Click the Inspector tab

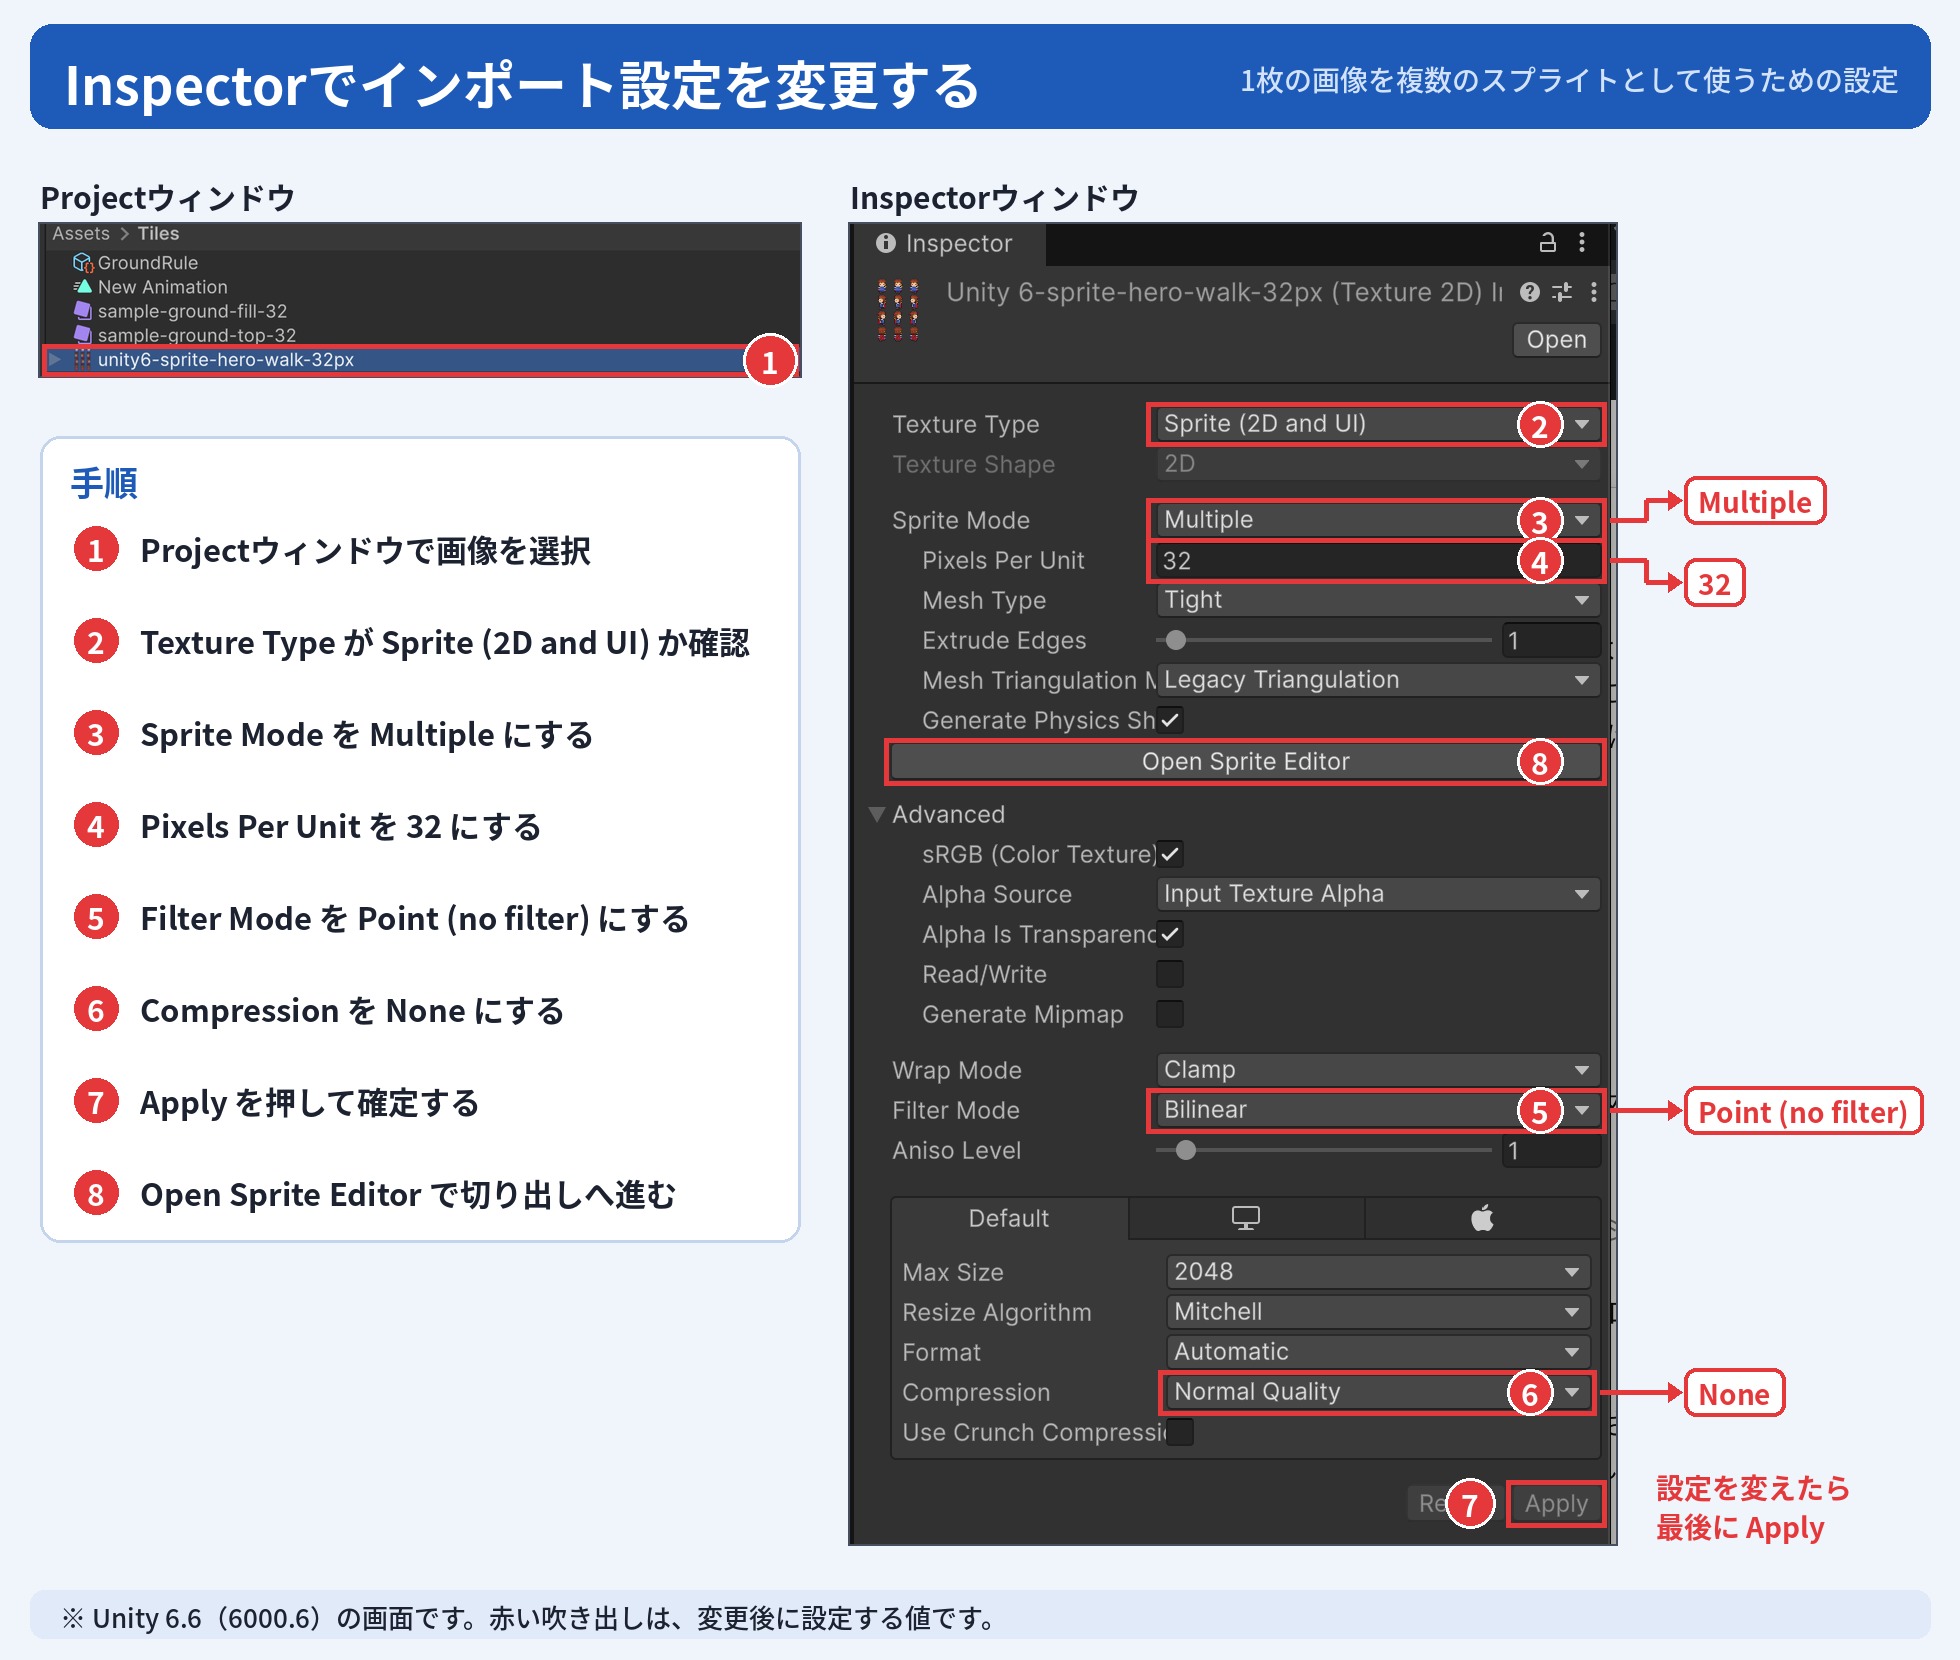(x=946, y=244)
